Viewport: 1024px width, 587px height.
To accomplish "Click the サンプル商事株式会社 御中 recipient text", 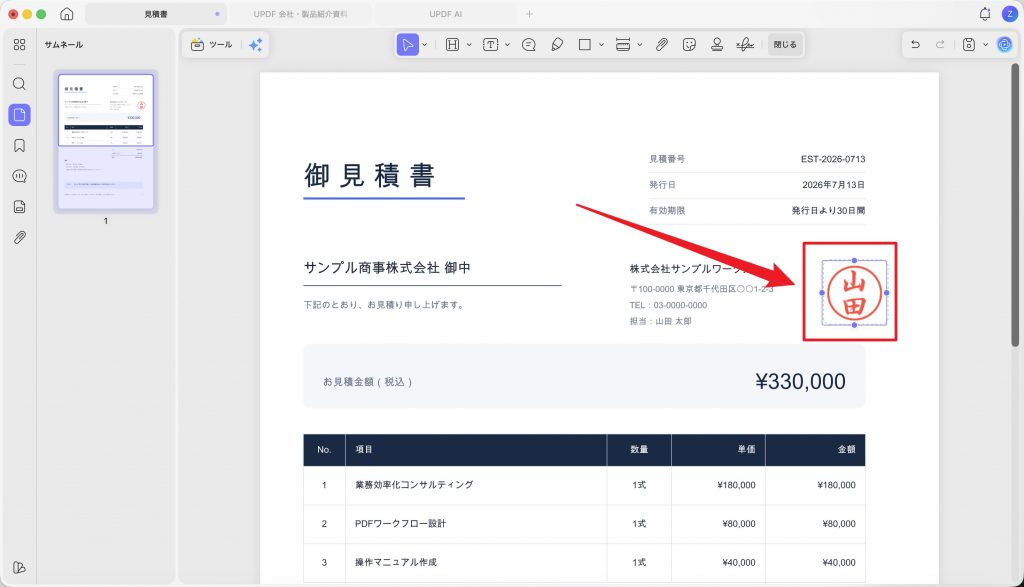I will [x=387, y=268].
